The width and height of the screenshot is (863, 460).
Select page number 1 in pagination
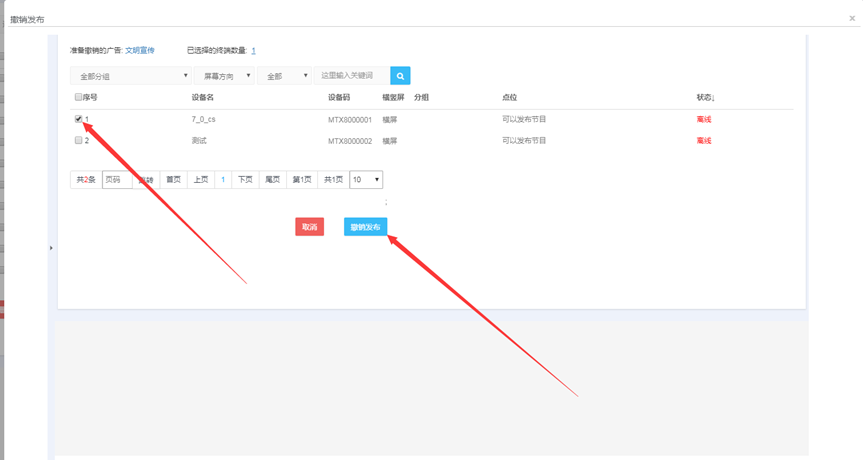pos(223,180)
